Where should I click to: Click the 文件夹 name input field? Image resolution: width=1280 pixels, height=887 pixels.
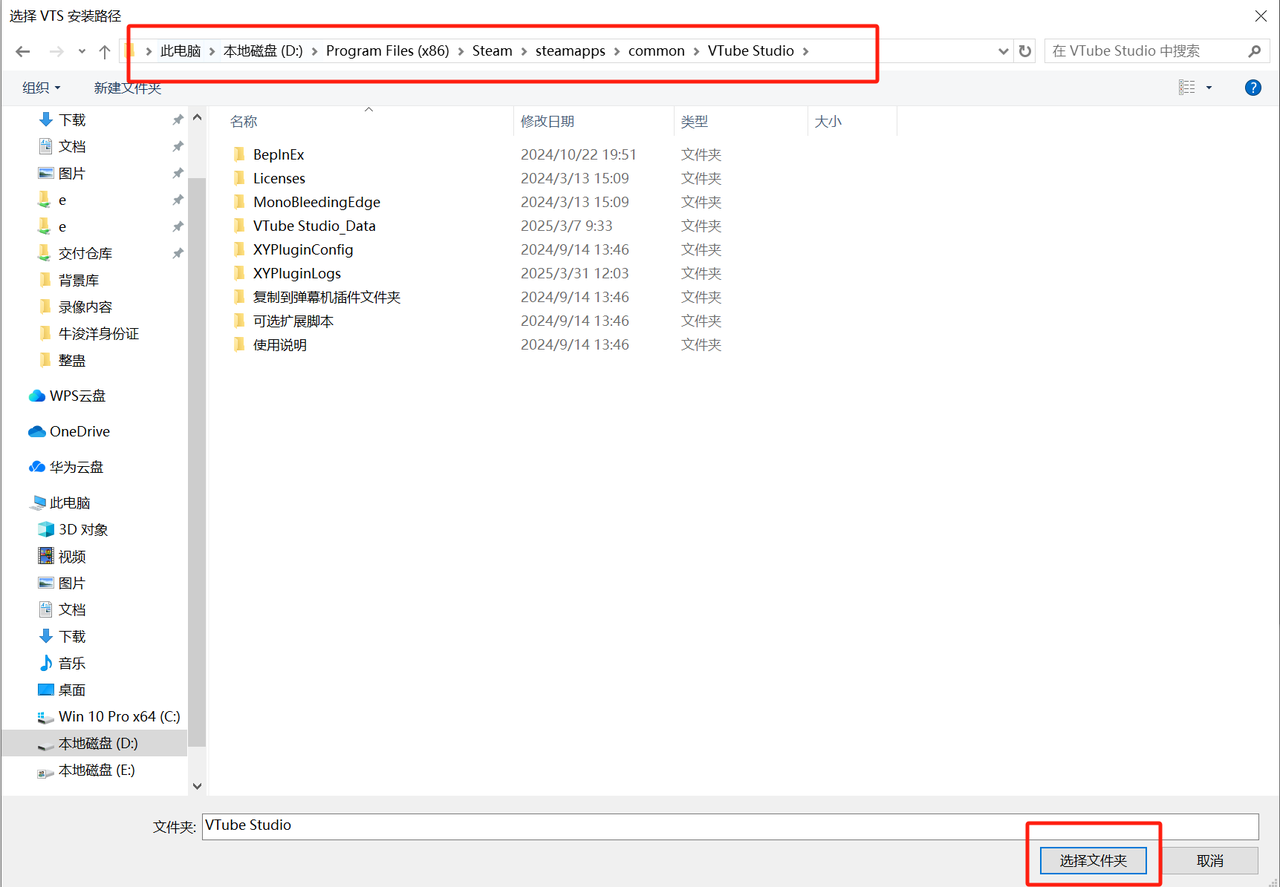tap(730, 826)
